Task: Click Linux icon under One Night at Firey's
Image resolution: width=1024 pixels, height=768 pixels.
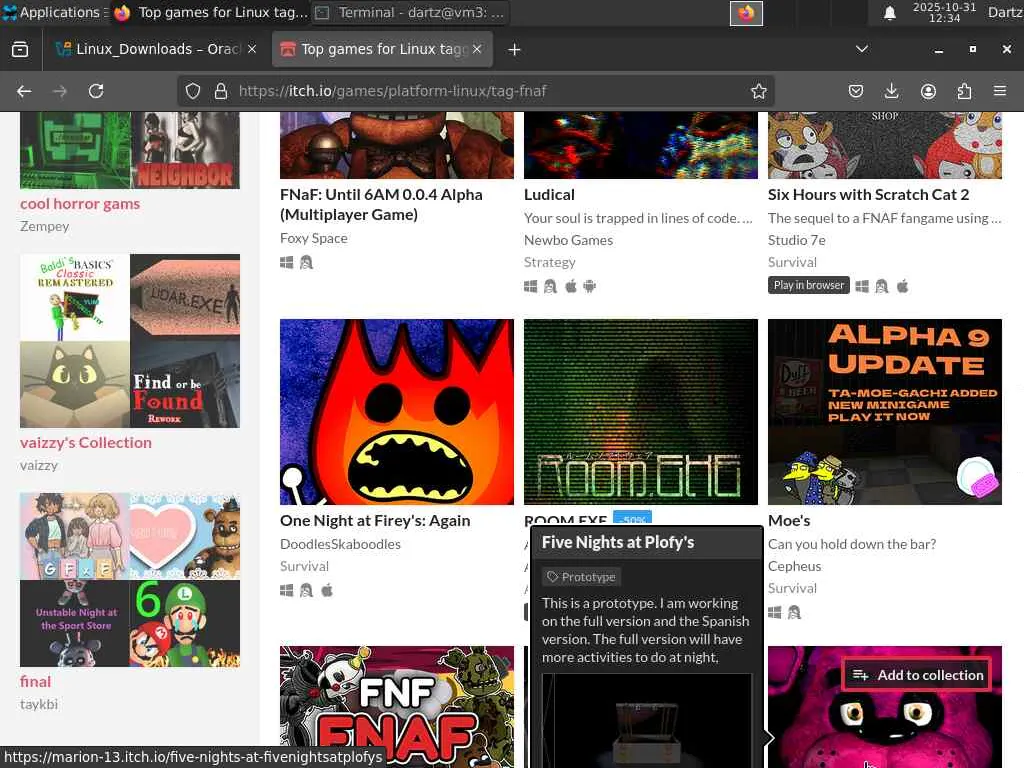Action: (306, 590)
